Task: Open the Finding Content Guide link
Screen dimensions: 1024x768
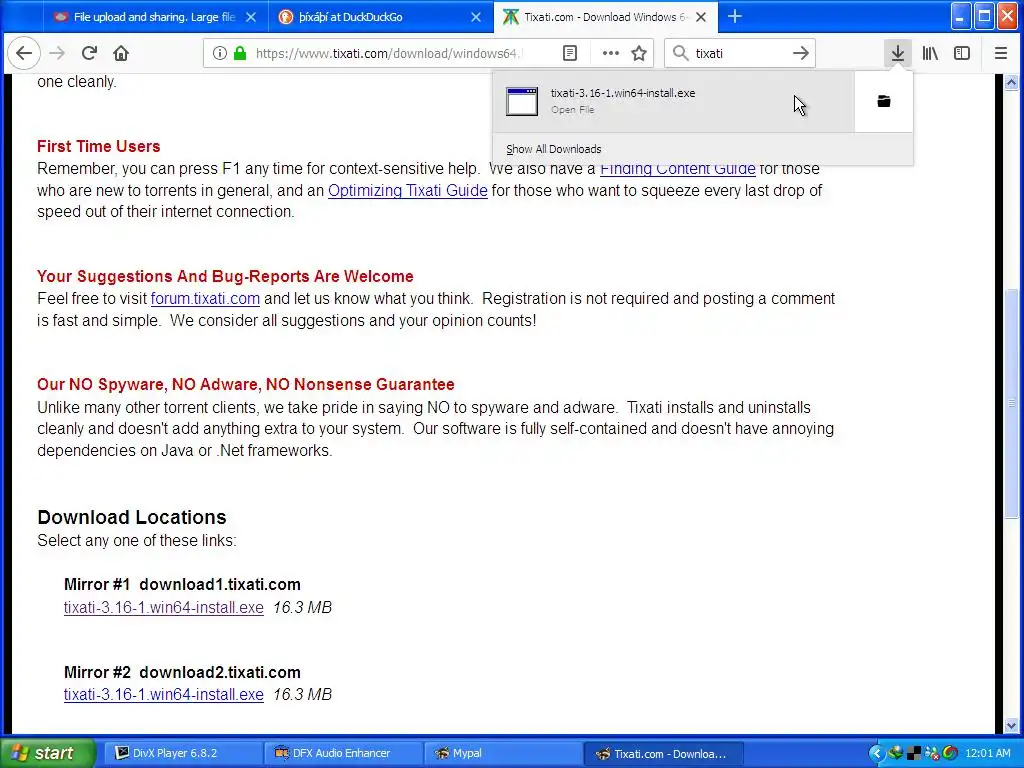Action: pyautogui.click(x=677, y=168)
